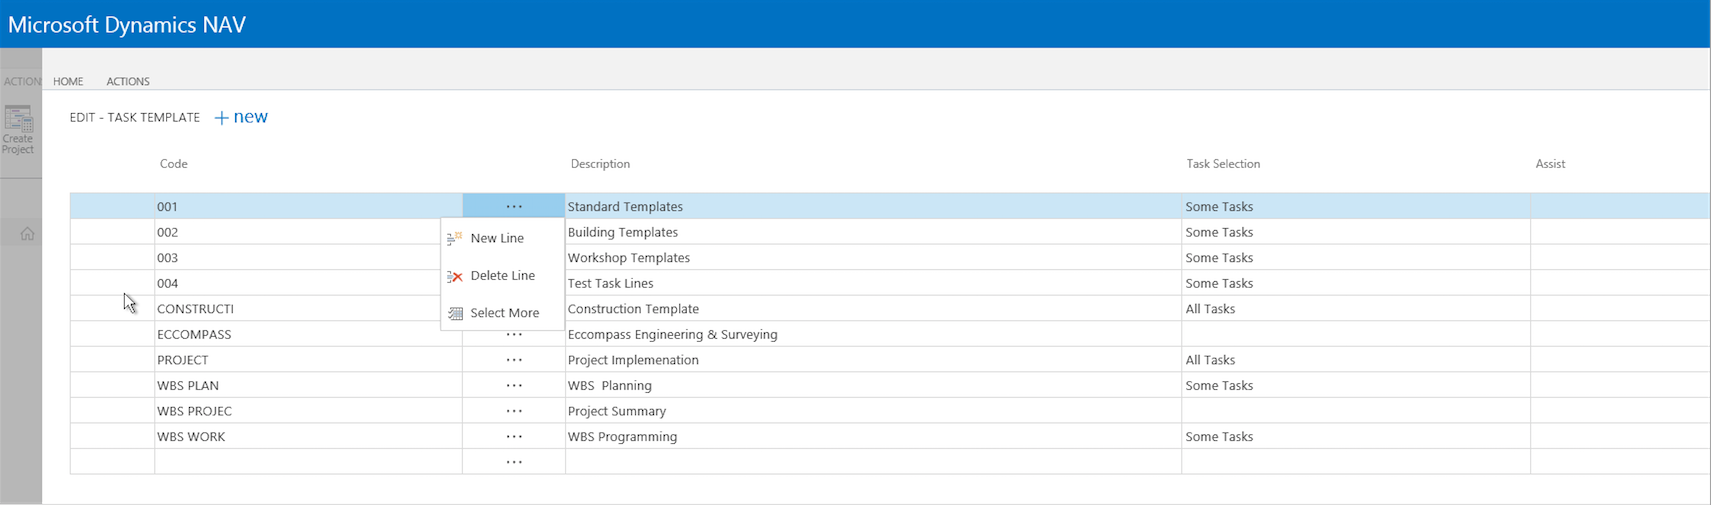
Task: Click the Create Project icon
Action: click(18, 121)
